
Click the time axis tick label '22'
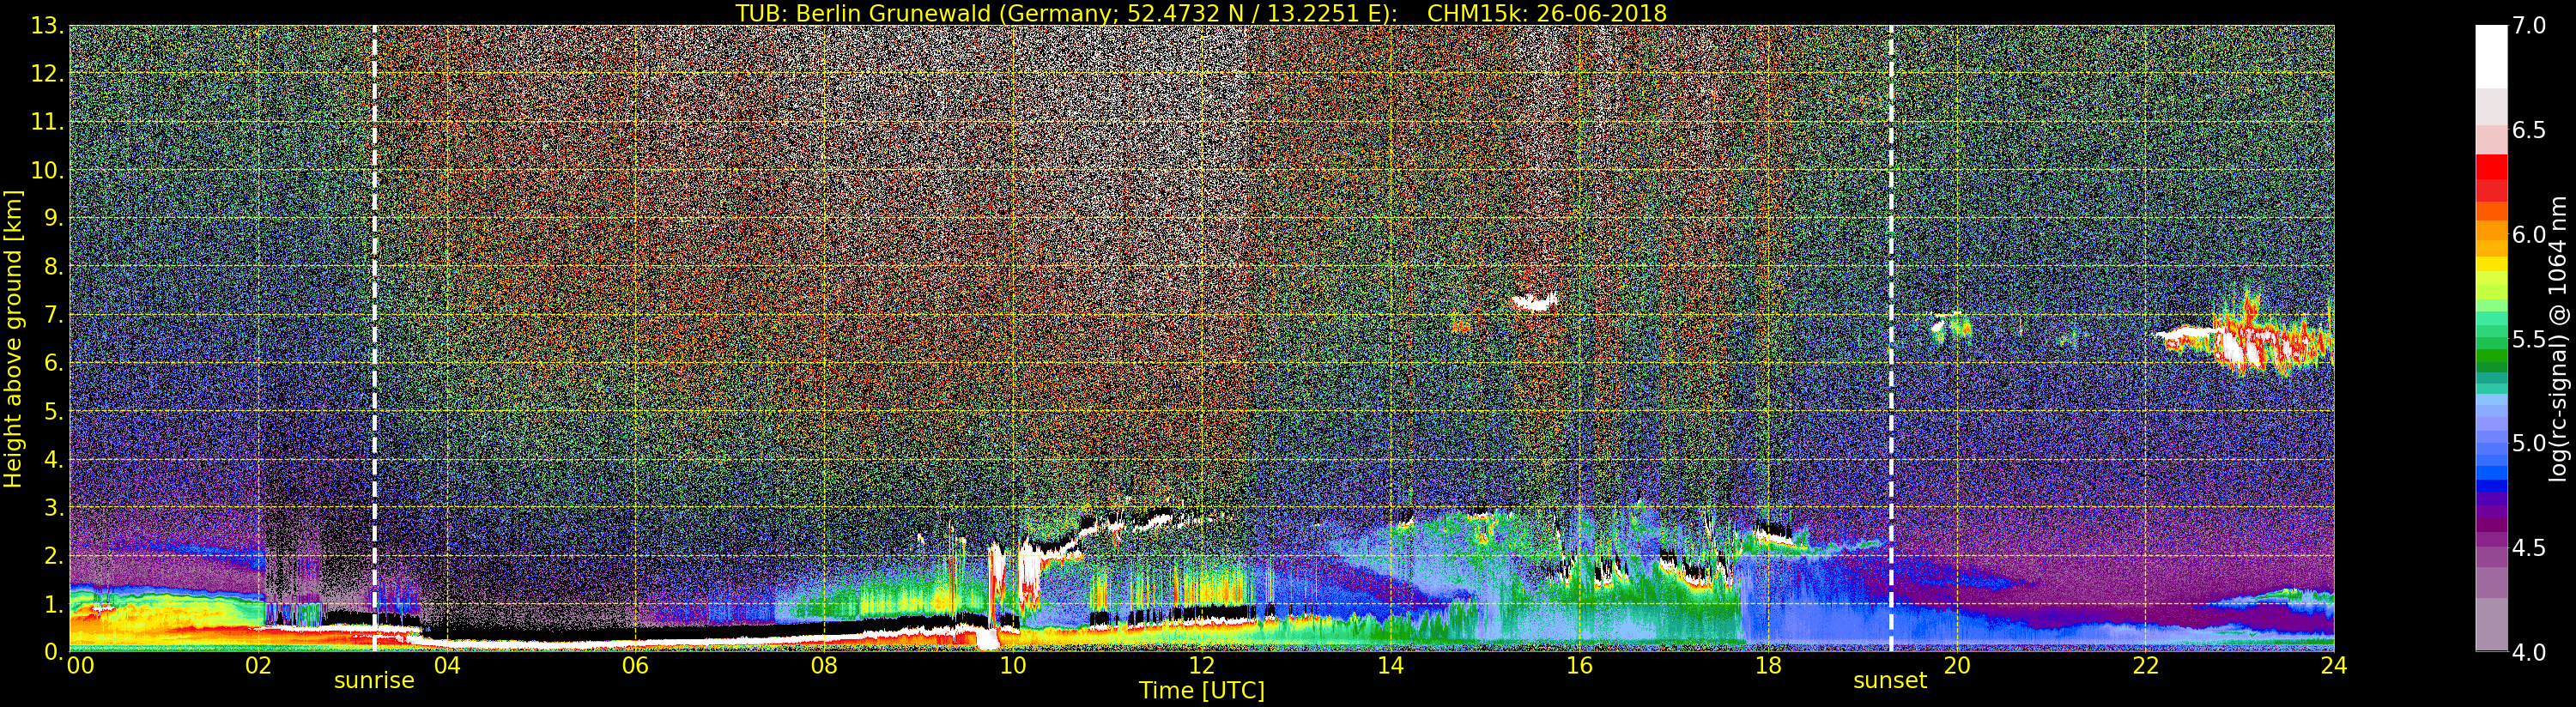coord(2146,666)
